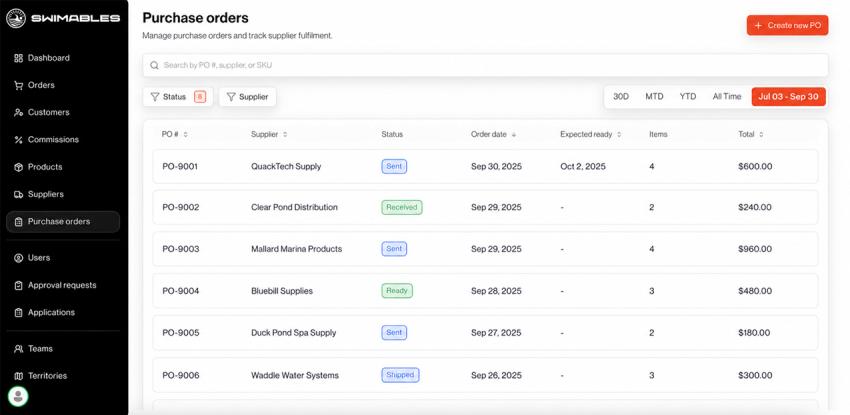Click the $180.00 total

coord(755,333)
